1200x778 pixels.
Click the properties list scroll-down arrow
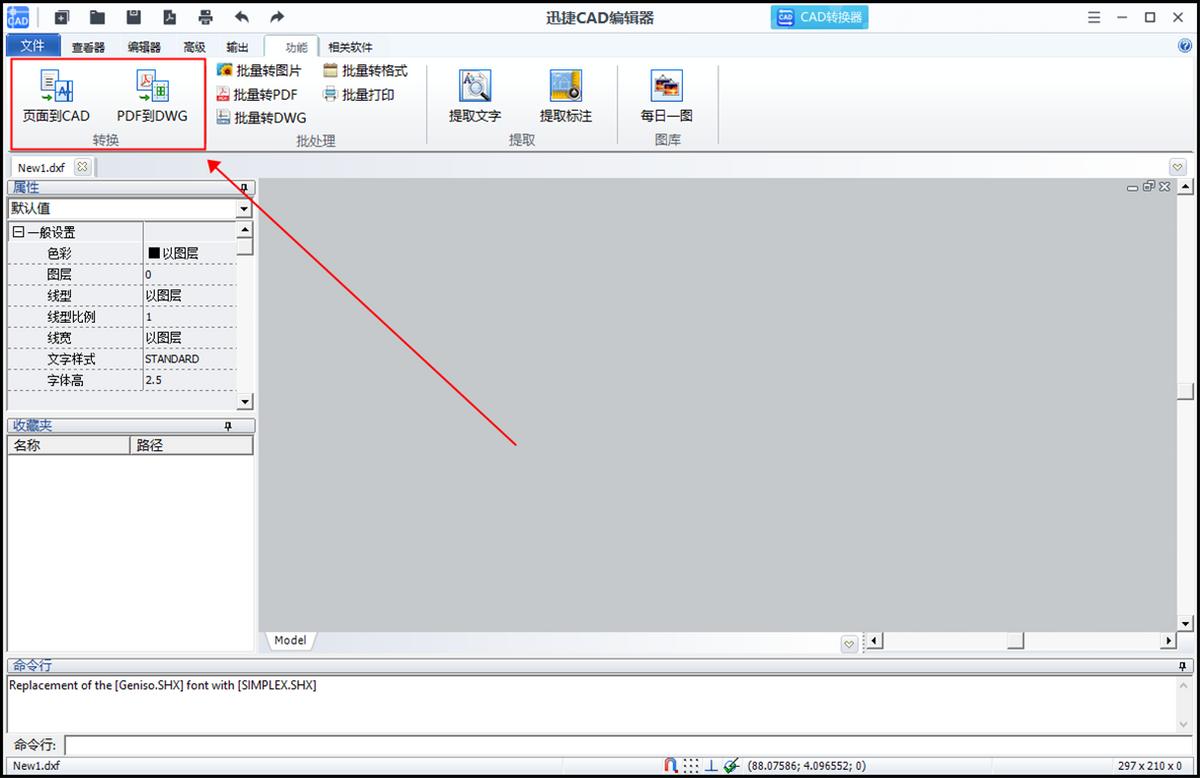click(x=245, y=401)
